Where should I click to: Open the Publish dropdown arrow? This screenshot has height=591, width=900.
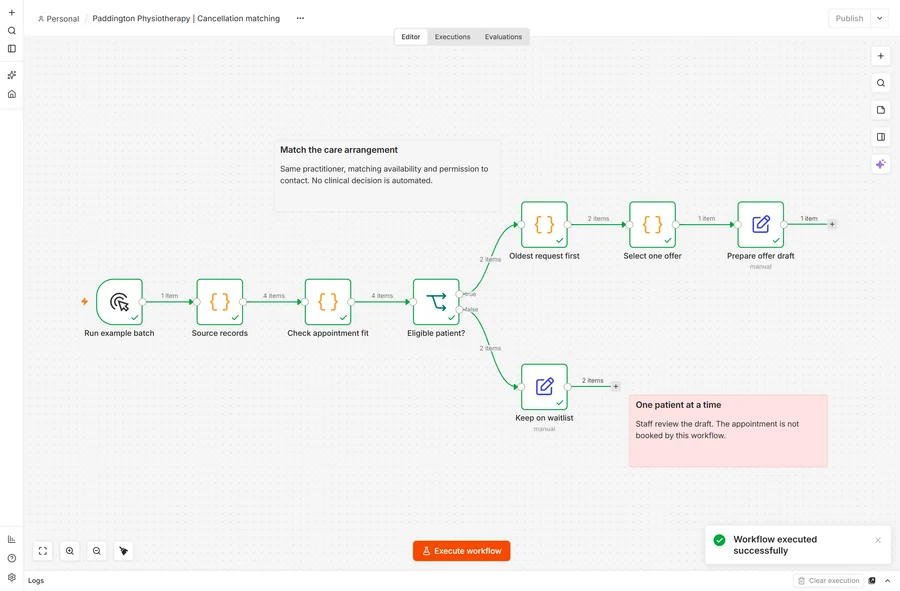tap(879, 18)
